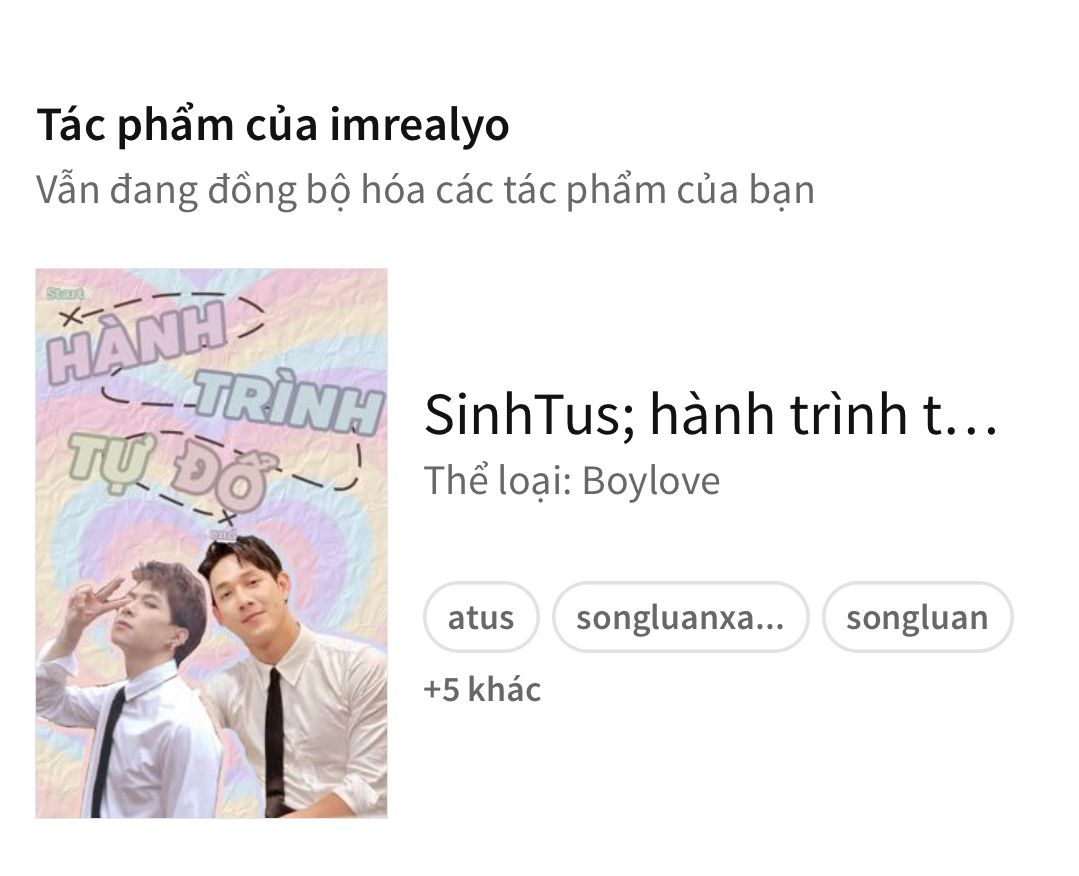Expand the "+5 khác" more tags
The image size is (1079, 876).
point(482,690)
